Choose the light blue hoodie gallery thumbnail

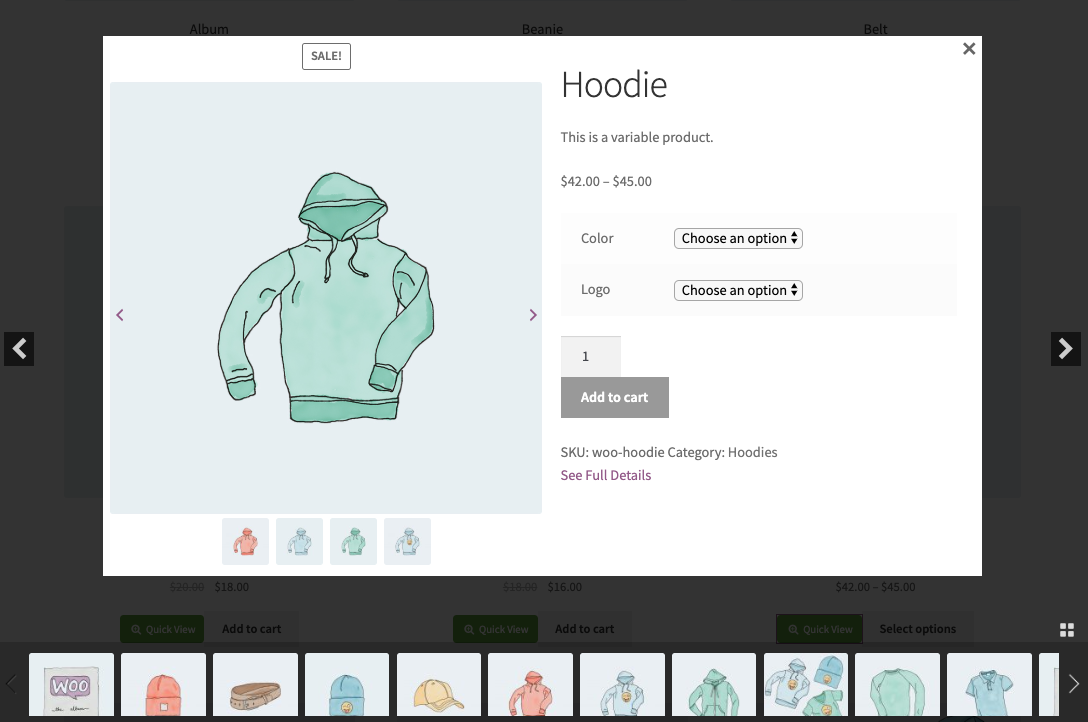[299, 541]
